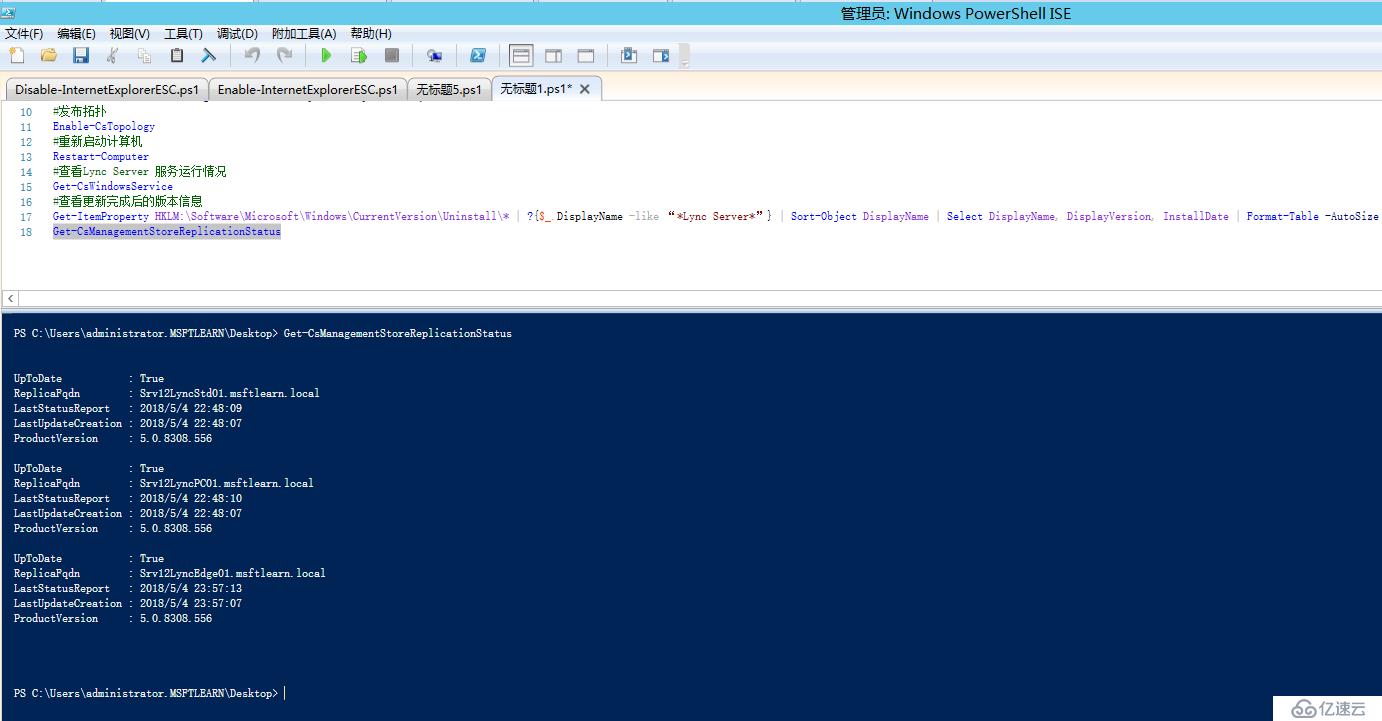Open the 调试(D) menu

[237, 34]
